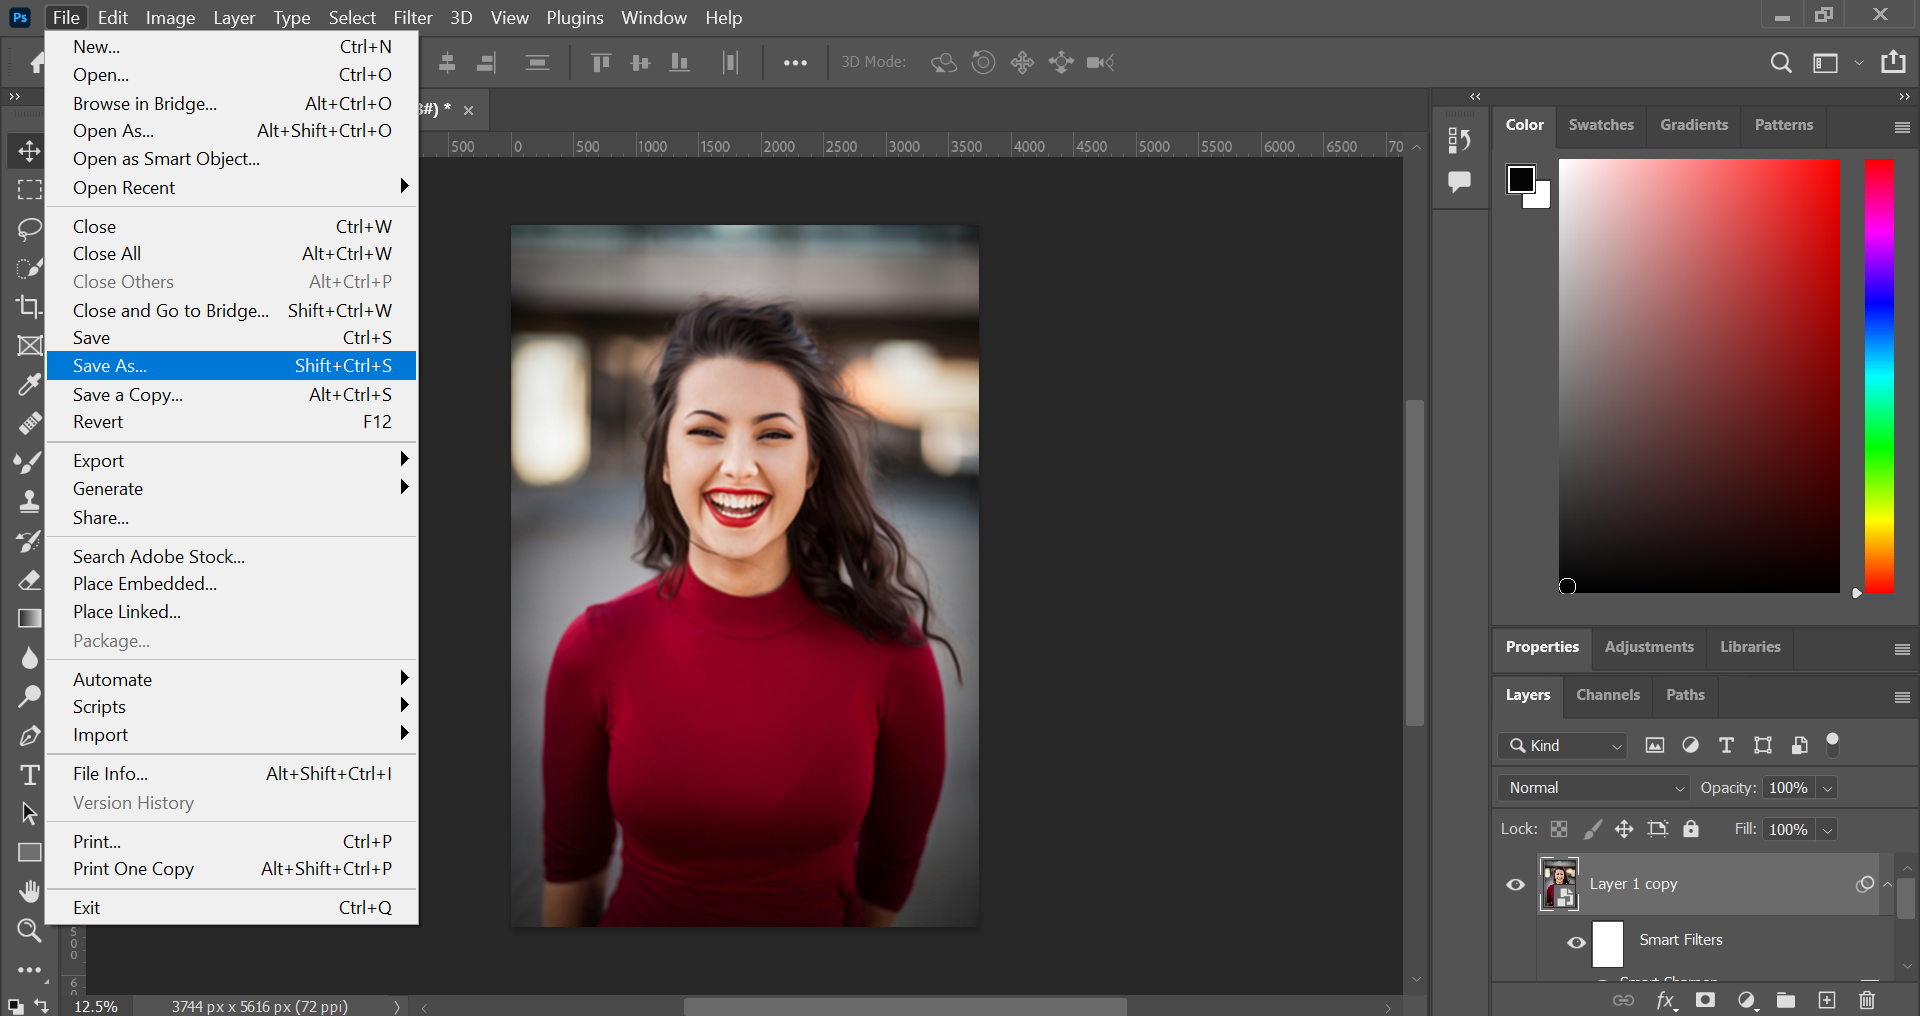Select the Pen tool
The image size is (1920, 1016).
pyautogui.click(x=29, y=736)
